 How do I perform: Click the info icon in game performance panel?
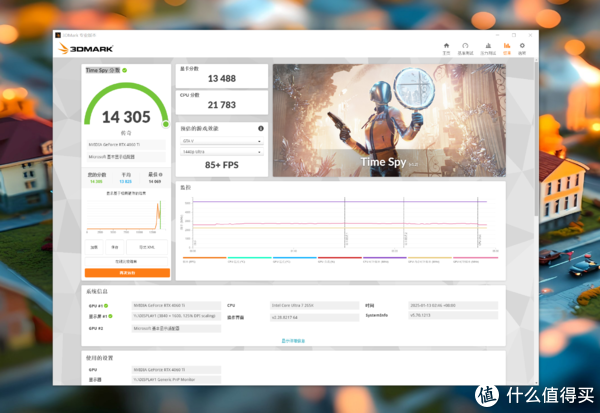262,129
